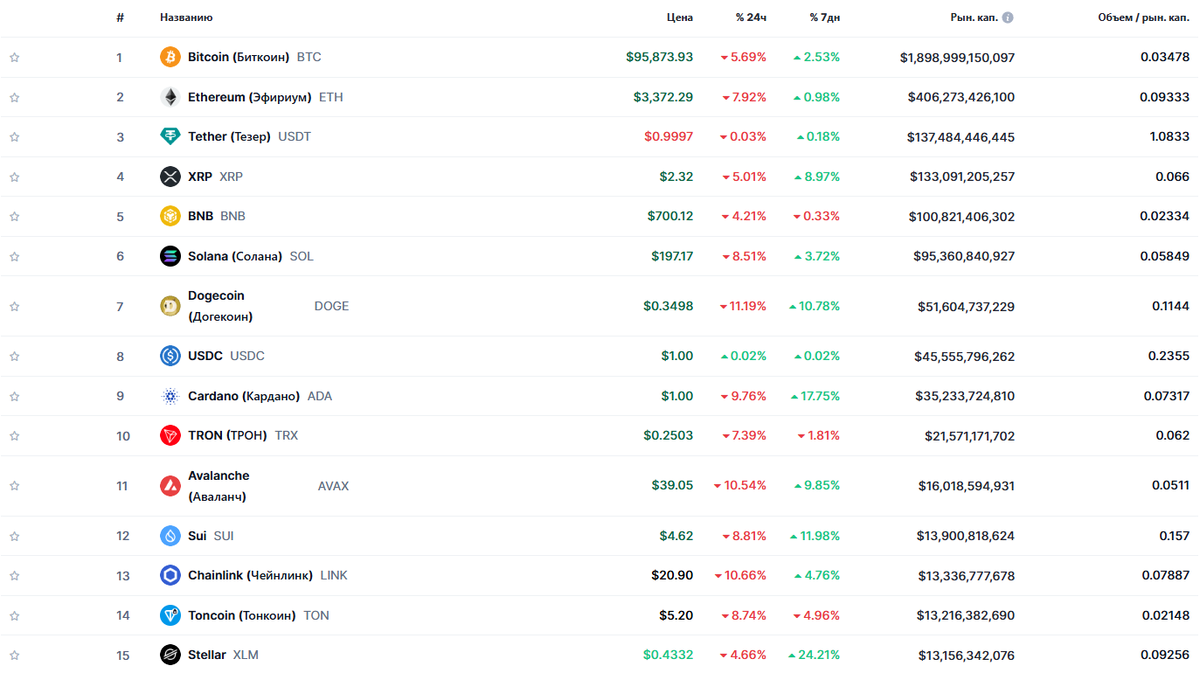Click the BNB logo icon
Viewport: 1200px width, 673px height.
(170, 216)
